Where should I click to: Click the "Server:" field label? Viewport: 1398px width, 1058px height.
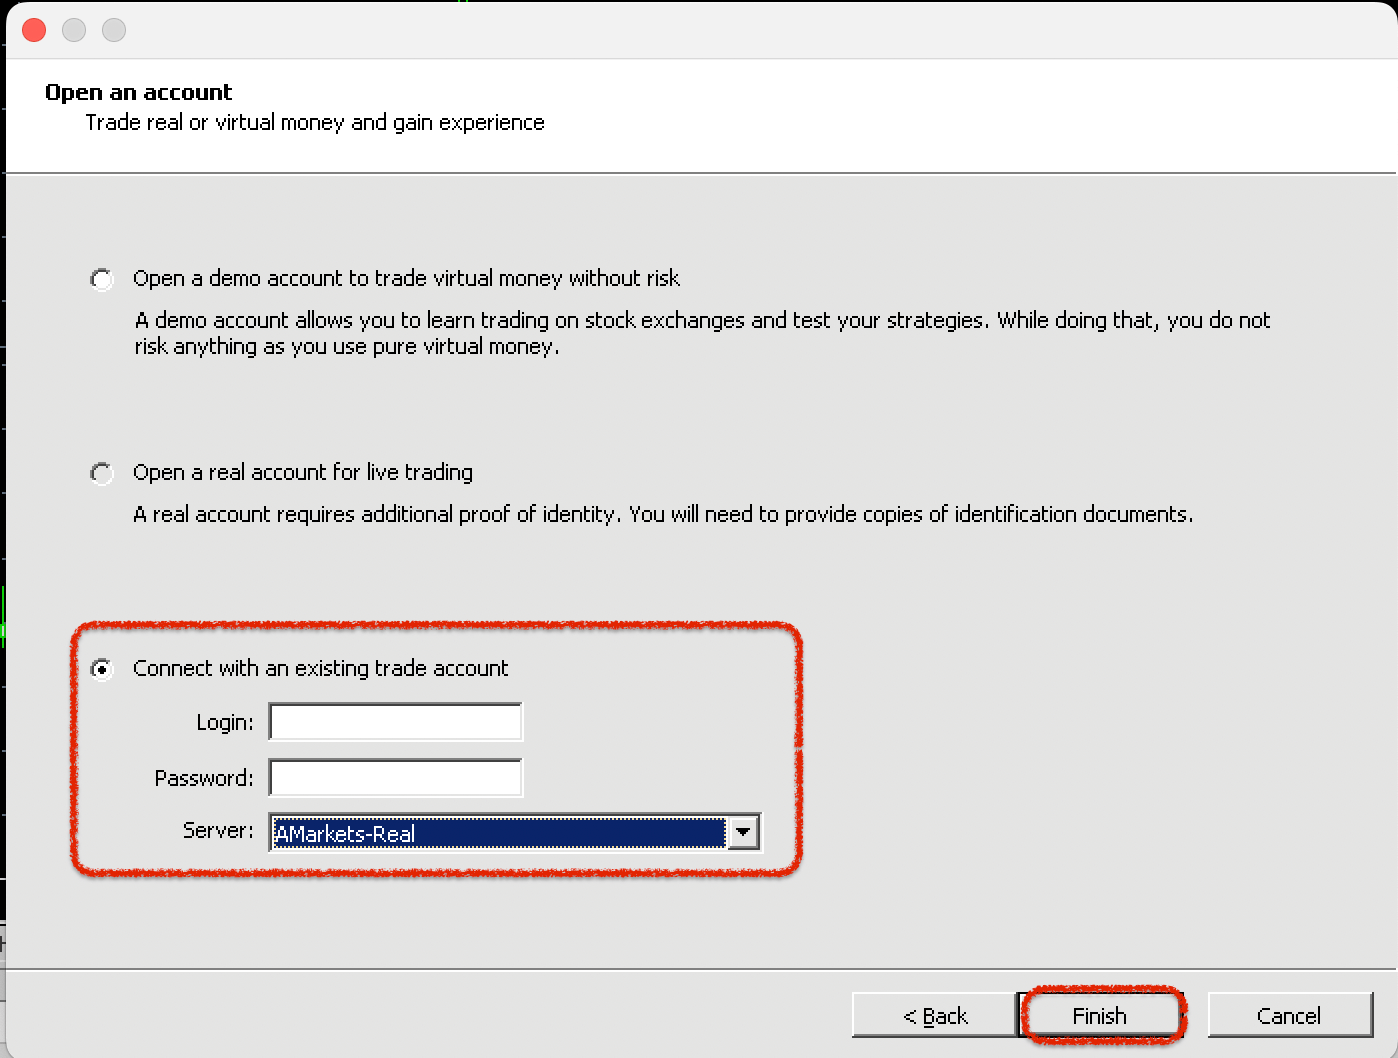click(x=218, y=831)
